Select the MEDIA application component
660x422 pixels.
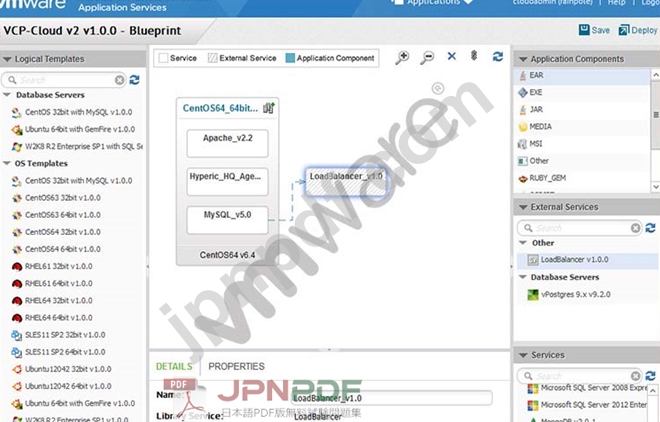pyautogui.click(x=582, y=127)
